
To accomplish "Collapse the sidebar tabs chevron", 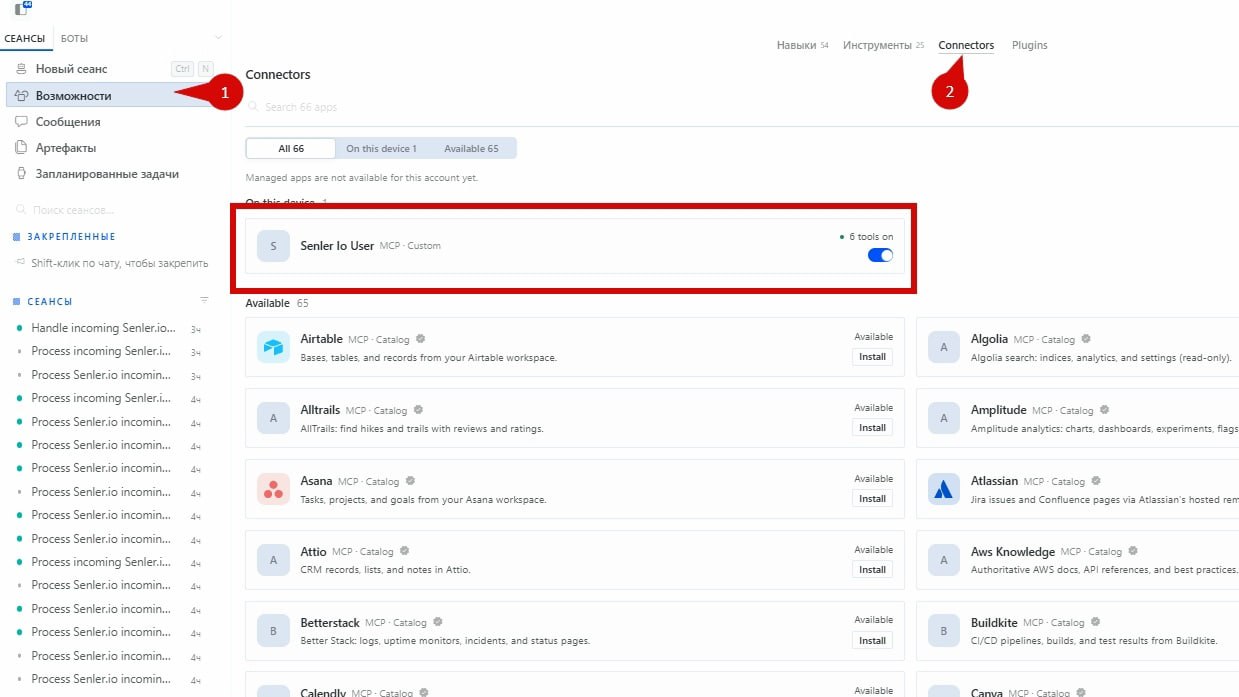I will click(219, 38).
